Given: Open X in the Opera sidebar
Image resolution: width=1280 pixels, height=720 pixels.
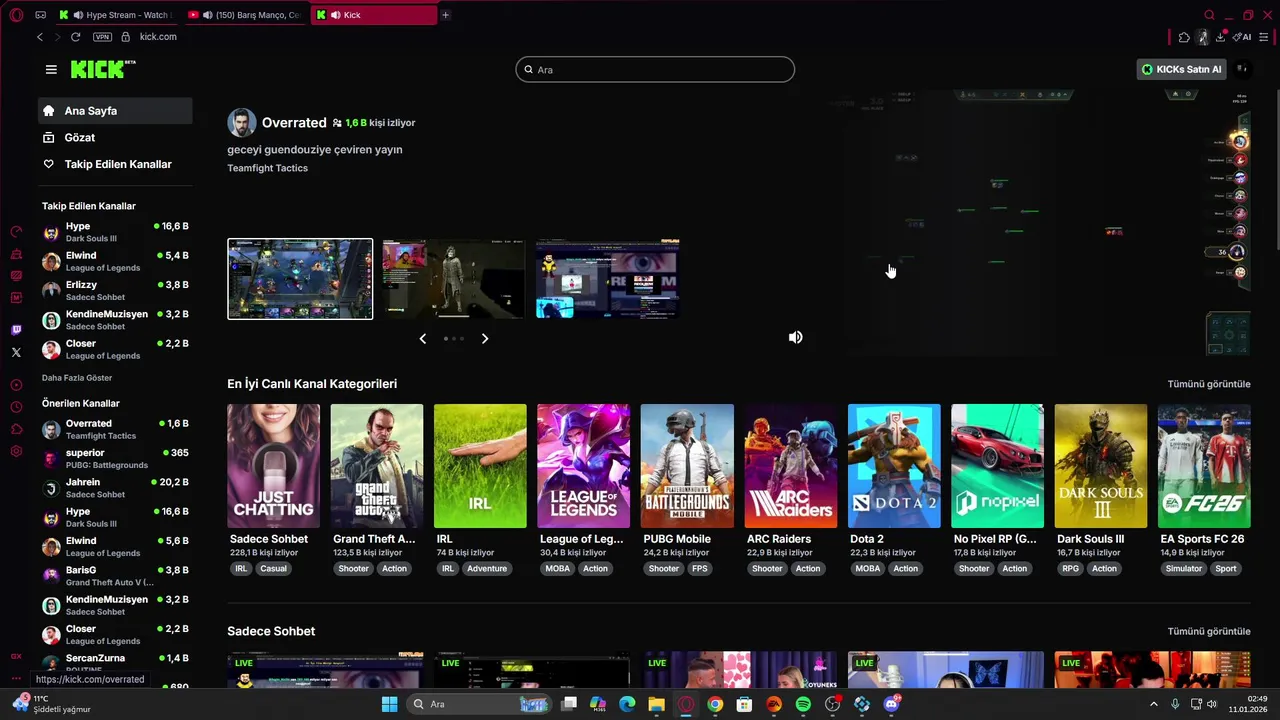Looking at the screenshot, I should click(x=16, y=352).
